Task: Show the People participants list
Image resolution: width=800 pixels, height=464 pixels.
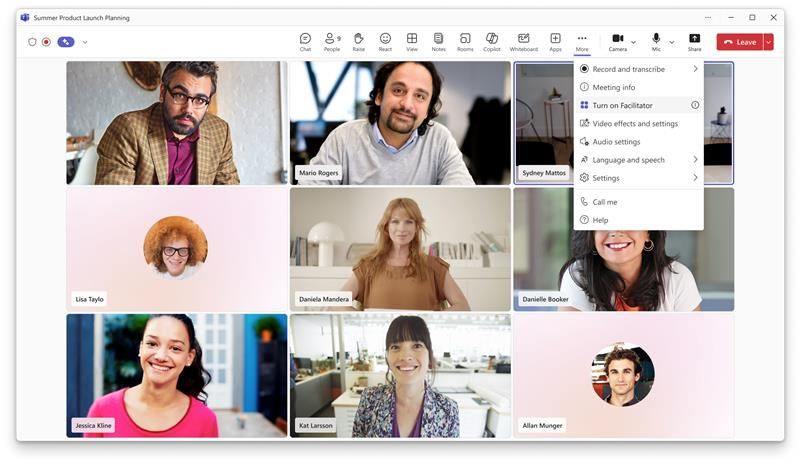Action: coord(331,41)
